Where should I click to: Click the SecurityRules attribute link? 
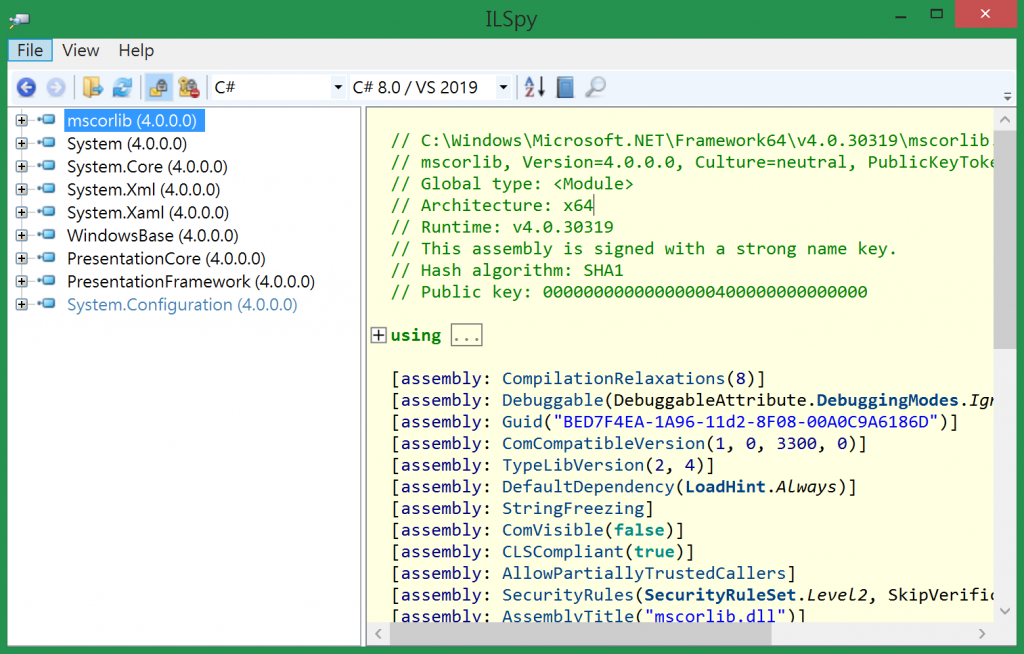(x=568, y=595)
